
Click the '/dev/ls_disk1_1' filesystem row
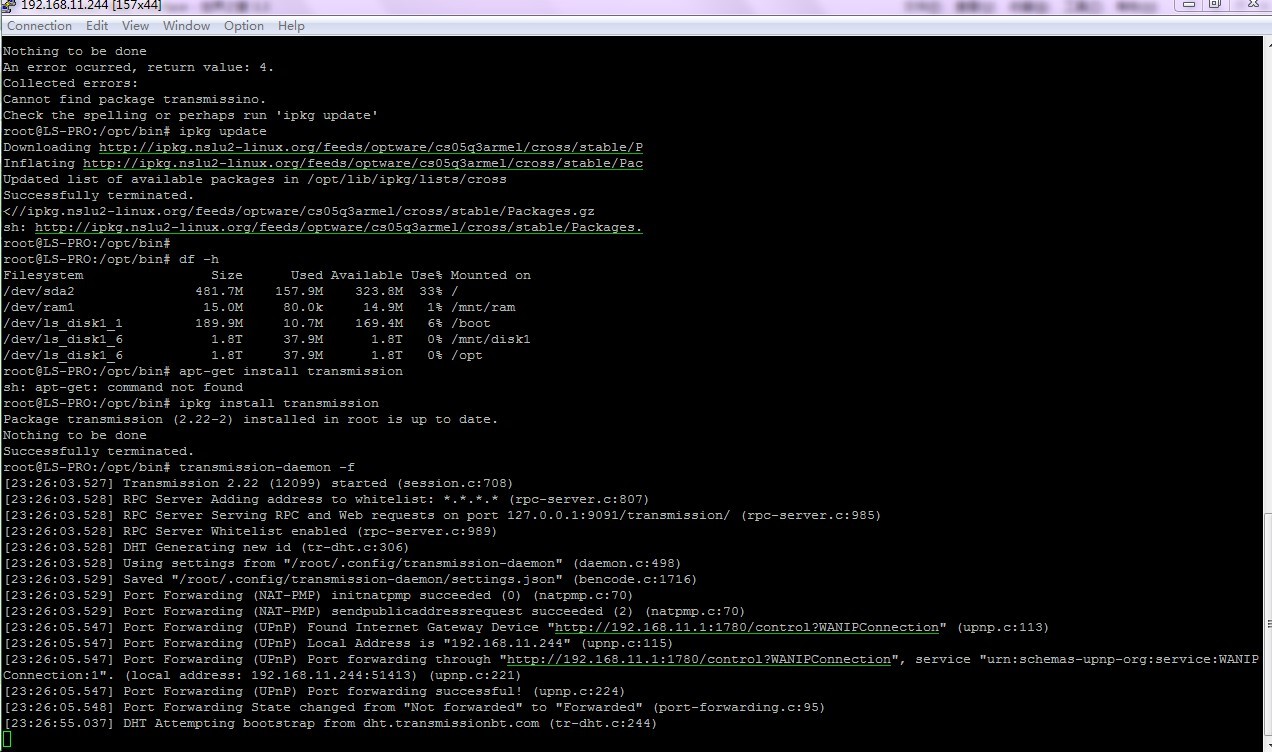coord(247,324)
